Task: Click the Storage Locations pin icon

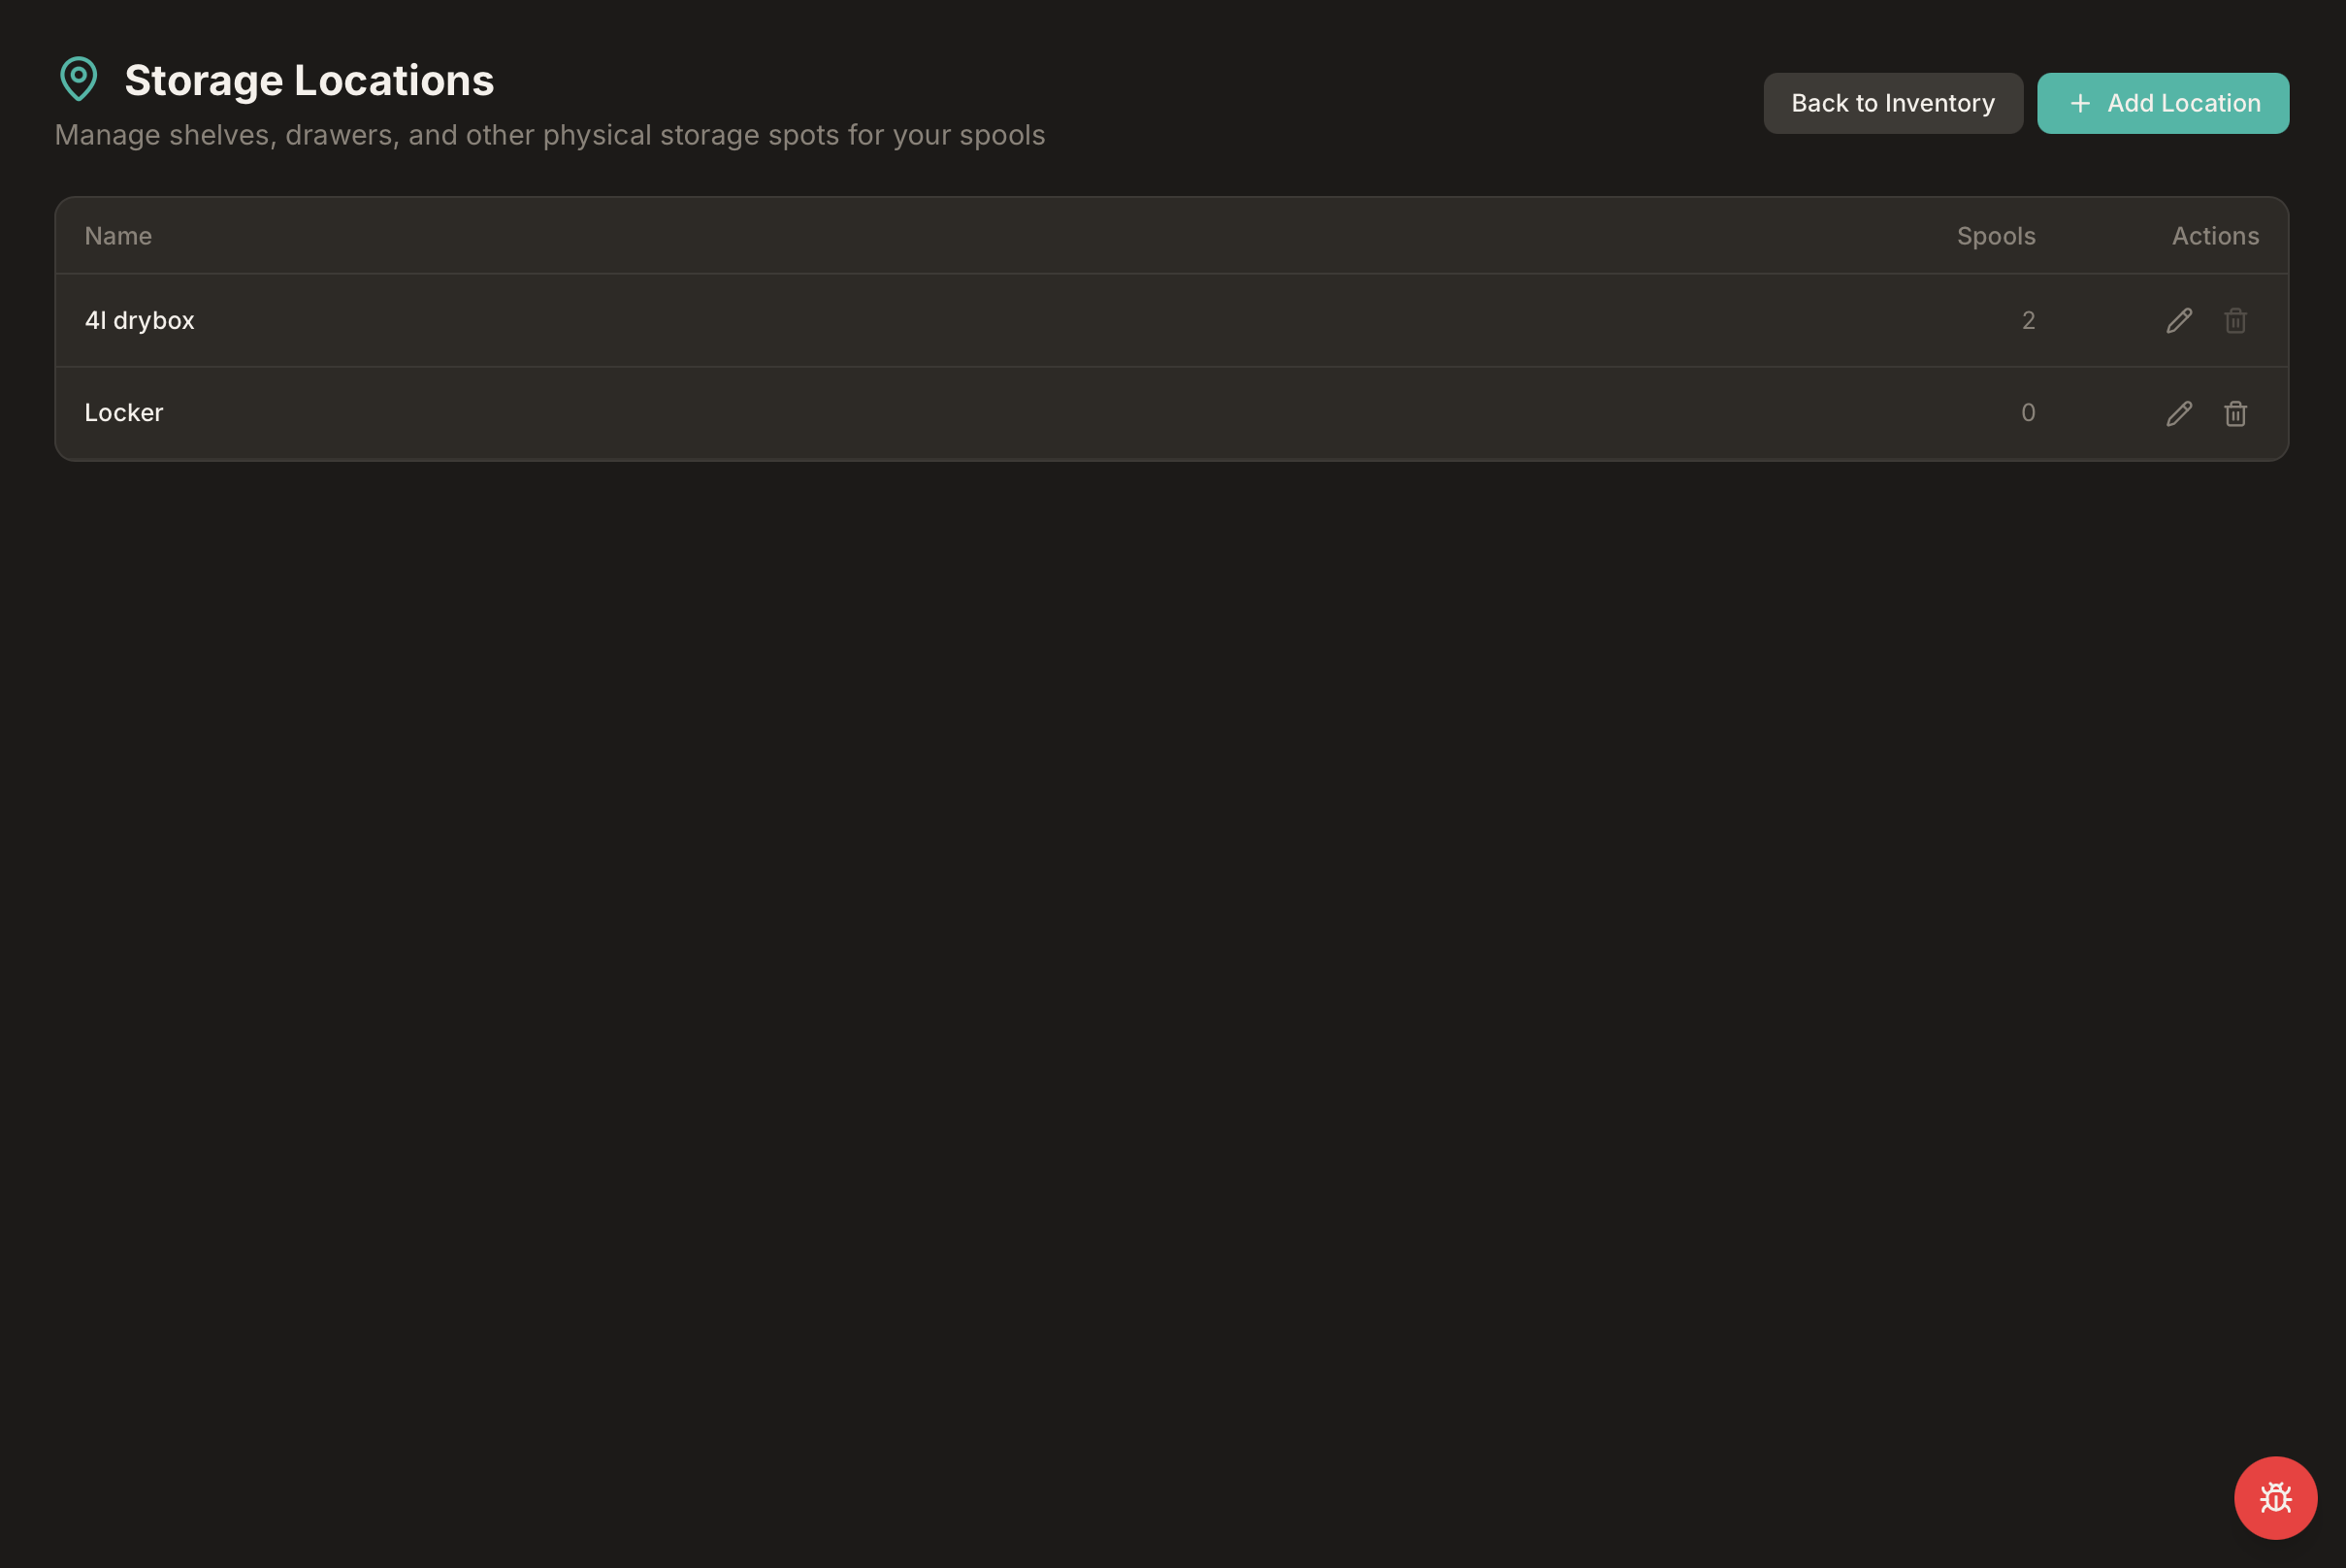Action: tap(78, 79)
